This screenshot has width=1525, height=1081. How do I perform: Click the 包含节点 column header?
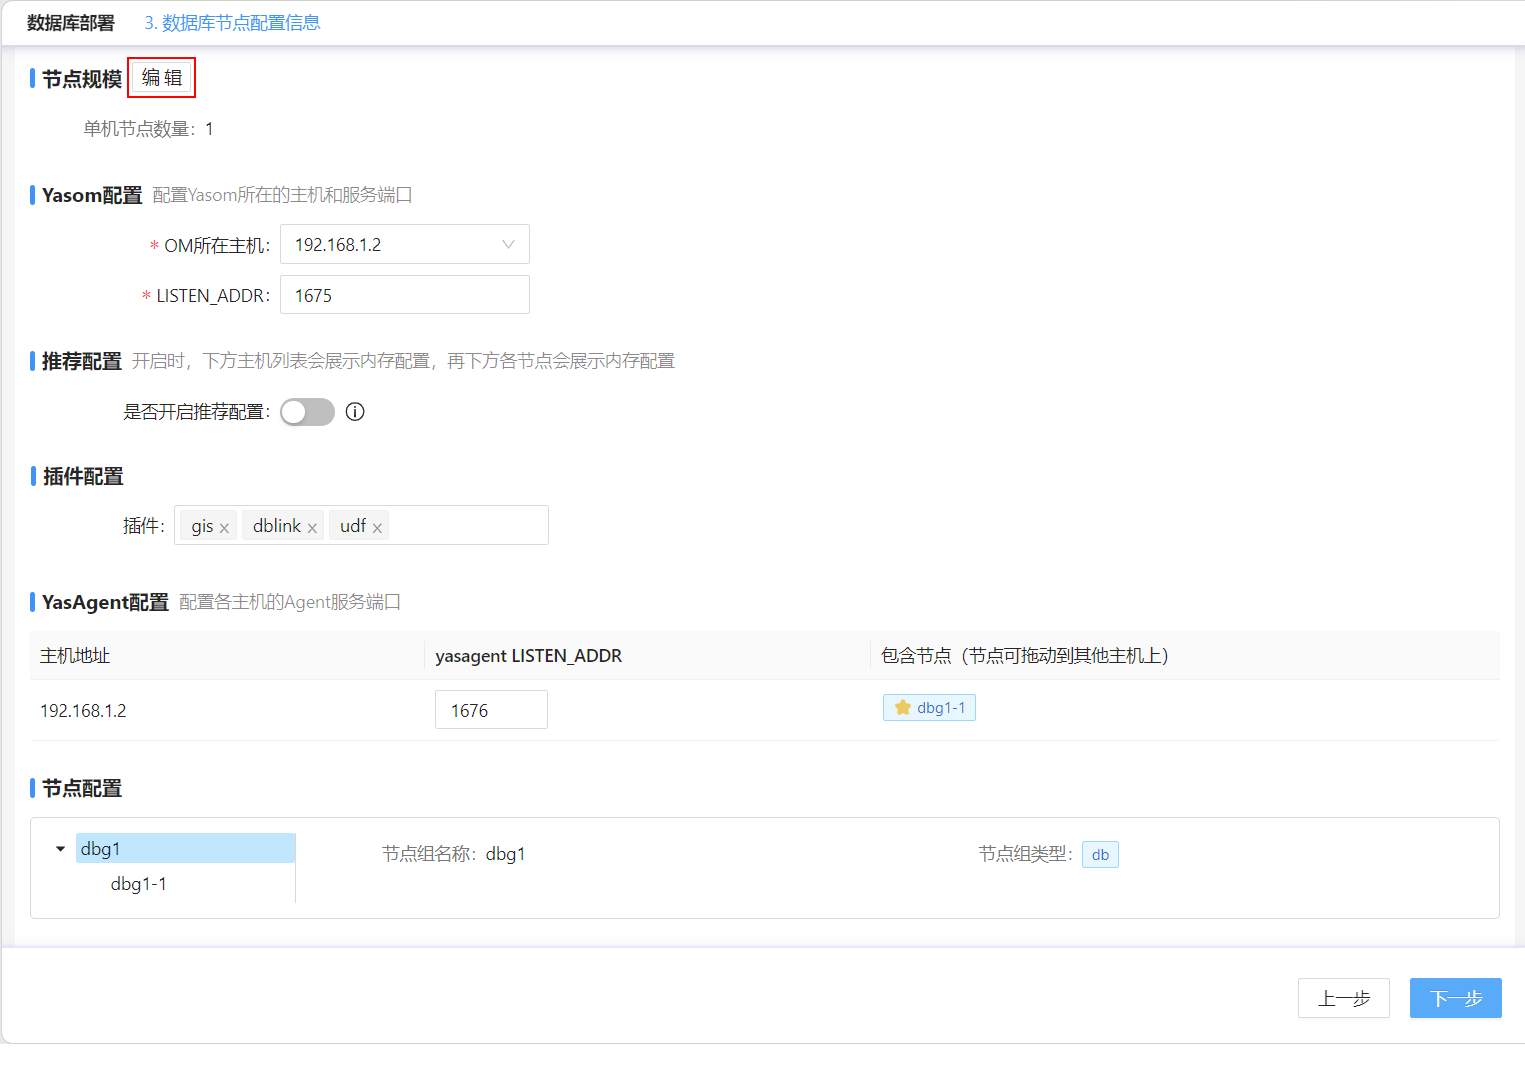pos(1025,656)
